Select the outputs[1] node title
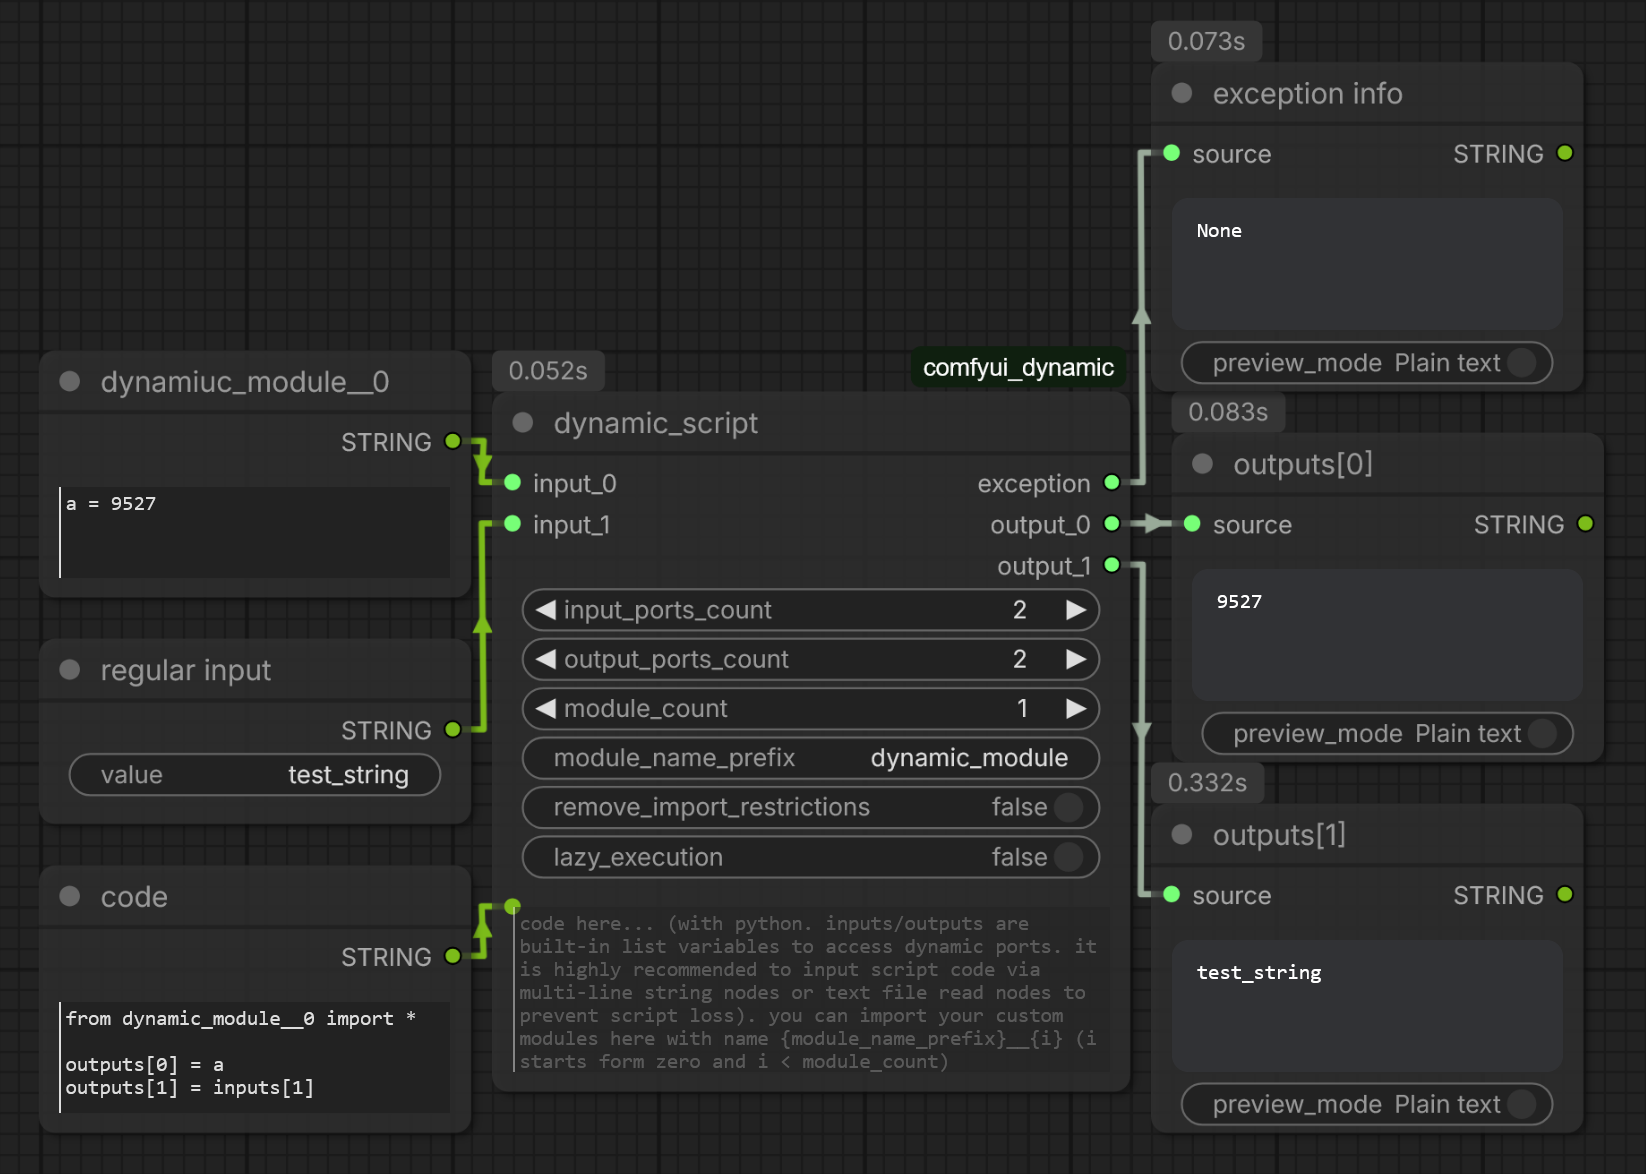The height and width of the screenshot is (1174, 1646). [1279, 835]
